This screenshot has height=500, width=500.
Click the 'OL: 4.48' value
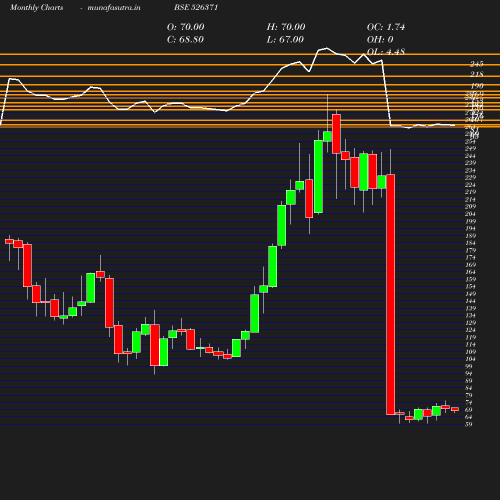coord(386,52)
